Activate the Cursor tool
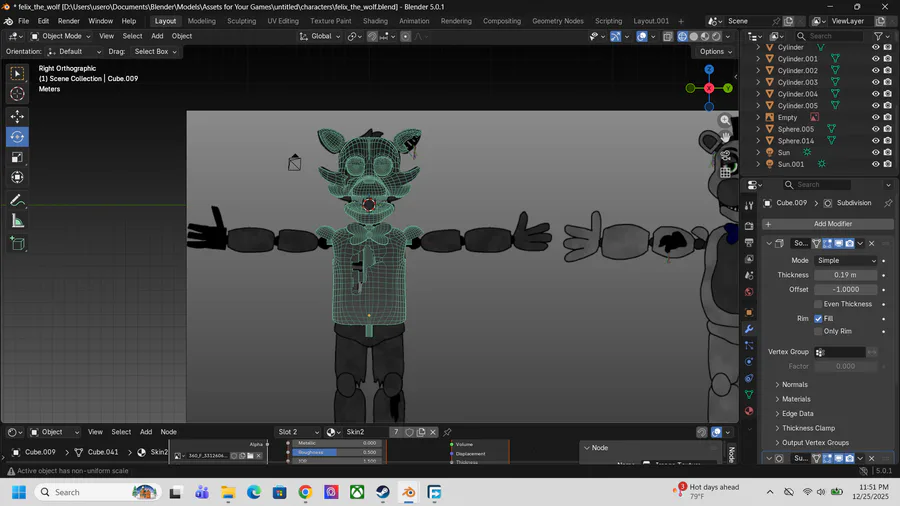Screen dimensions: 900x506 coord(17,94)
